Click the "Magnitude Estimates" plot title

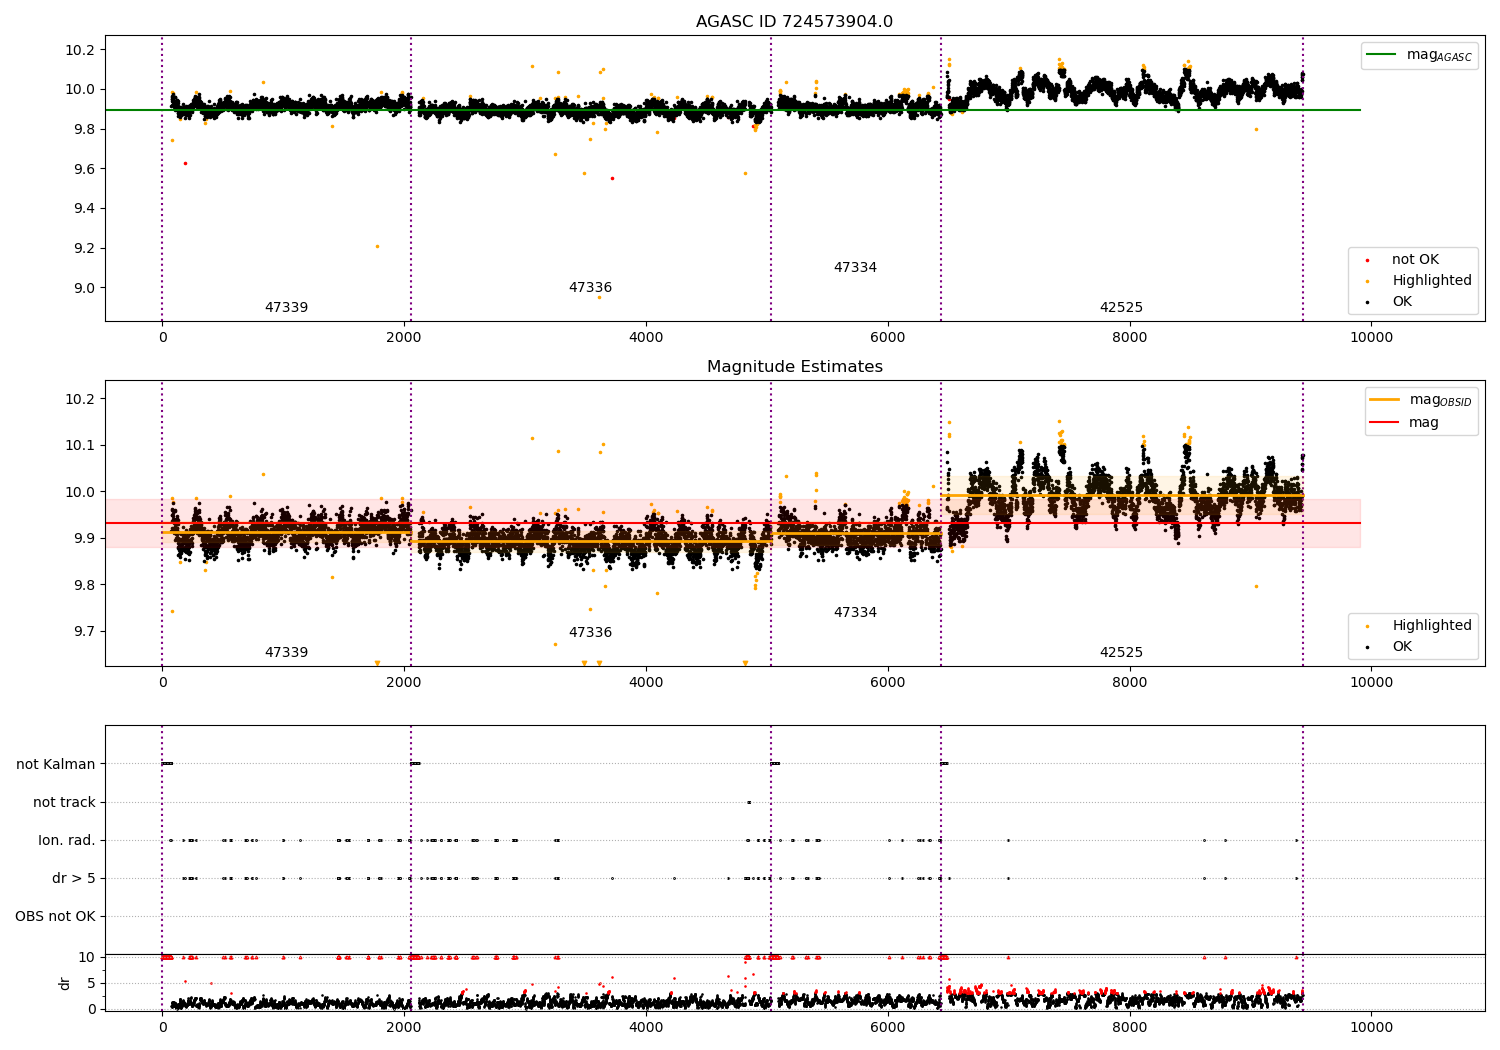tap(794, 367)
